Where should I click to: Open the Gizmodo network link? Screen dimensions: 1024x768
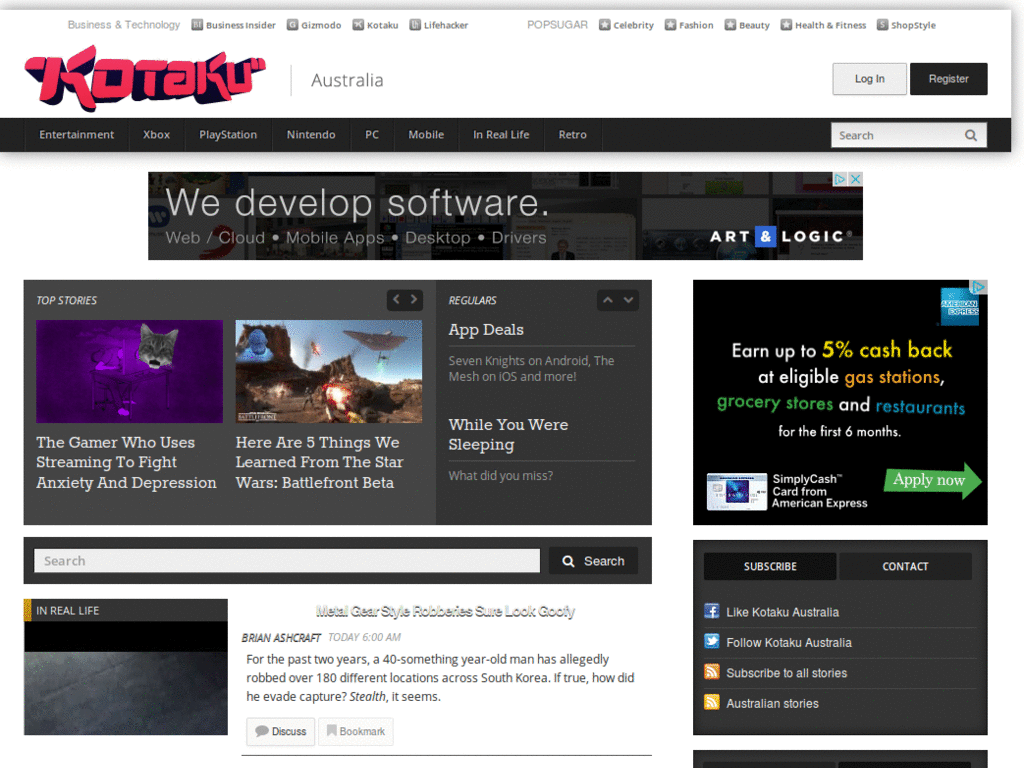314,25
